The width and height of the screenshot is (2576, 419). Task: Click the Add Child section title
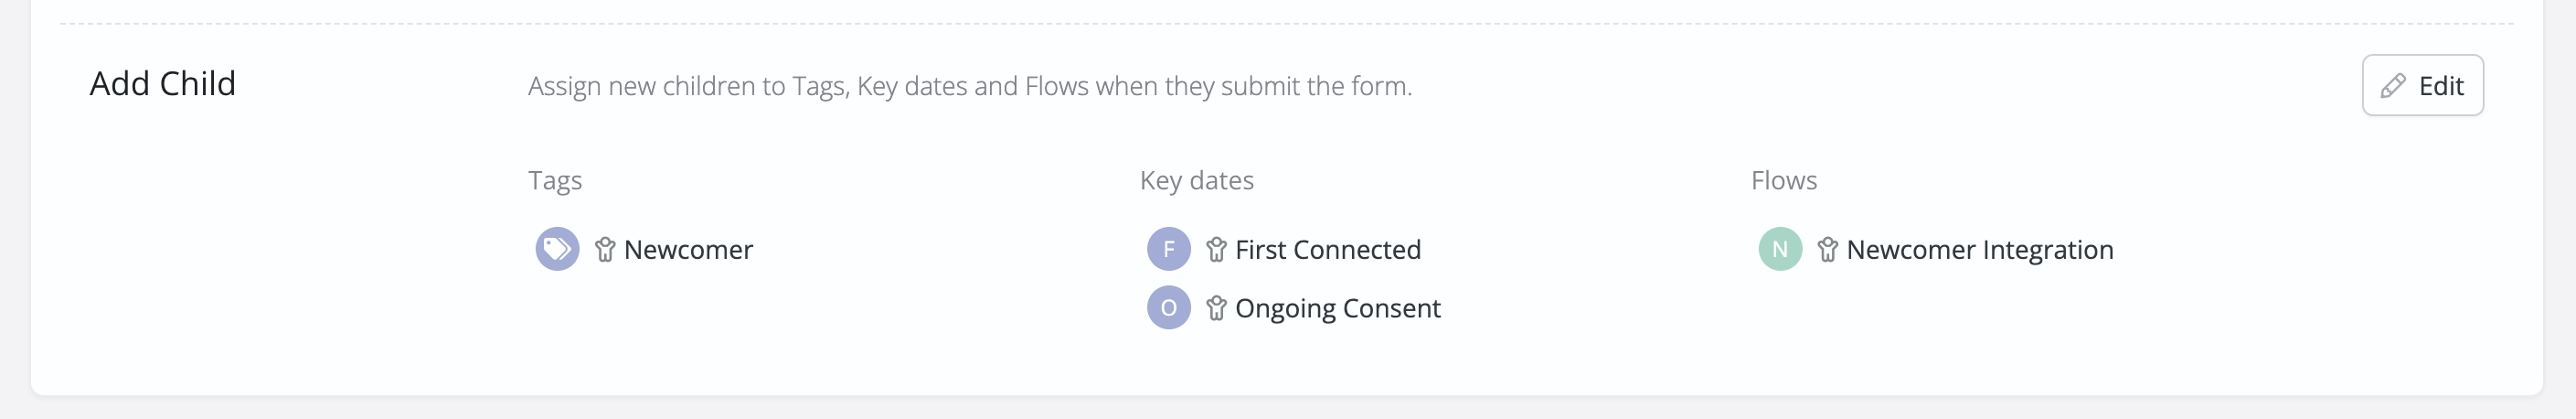click(x=163, y=83)
